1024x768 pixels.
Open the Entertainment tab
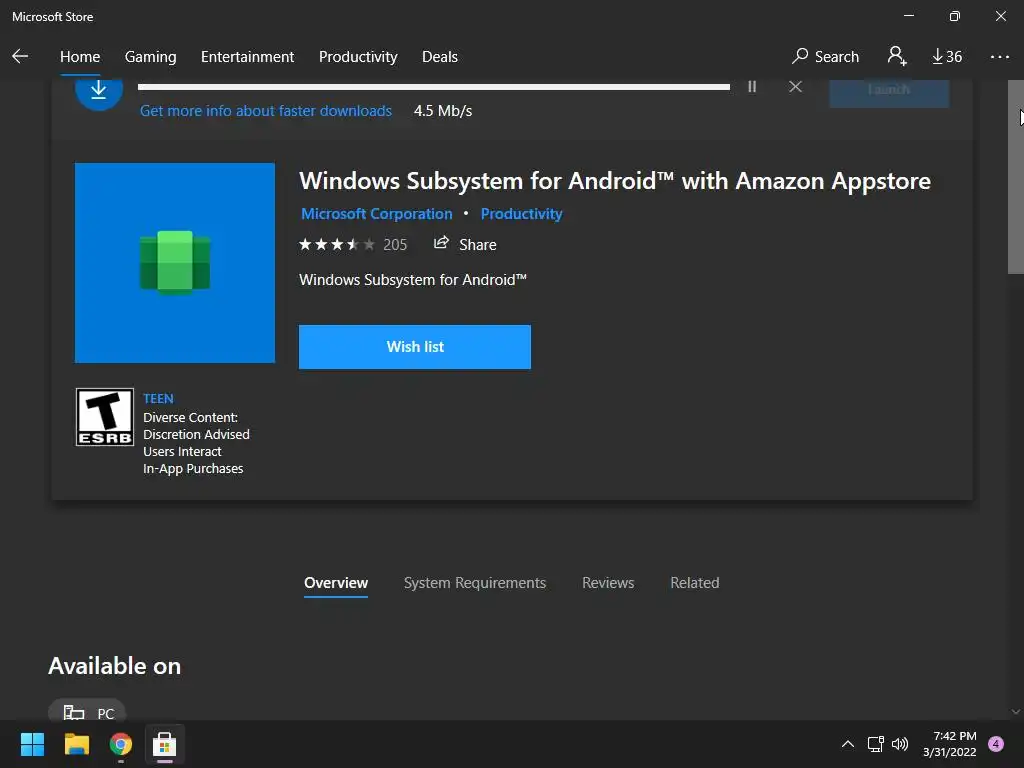(247, 57)
